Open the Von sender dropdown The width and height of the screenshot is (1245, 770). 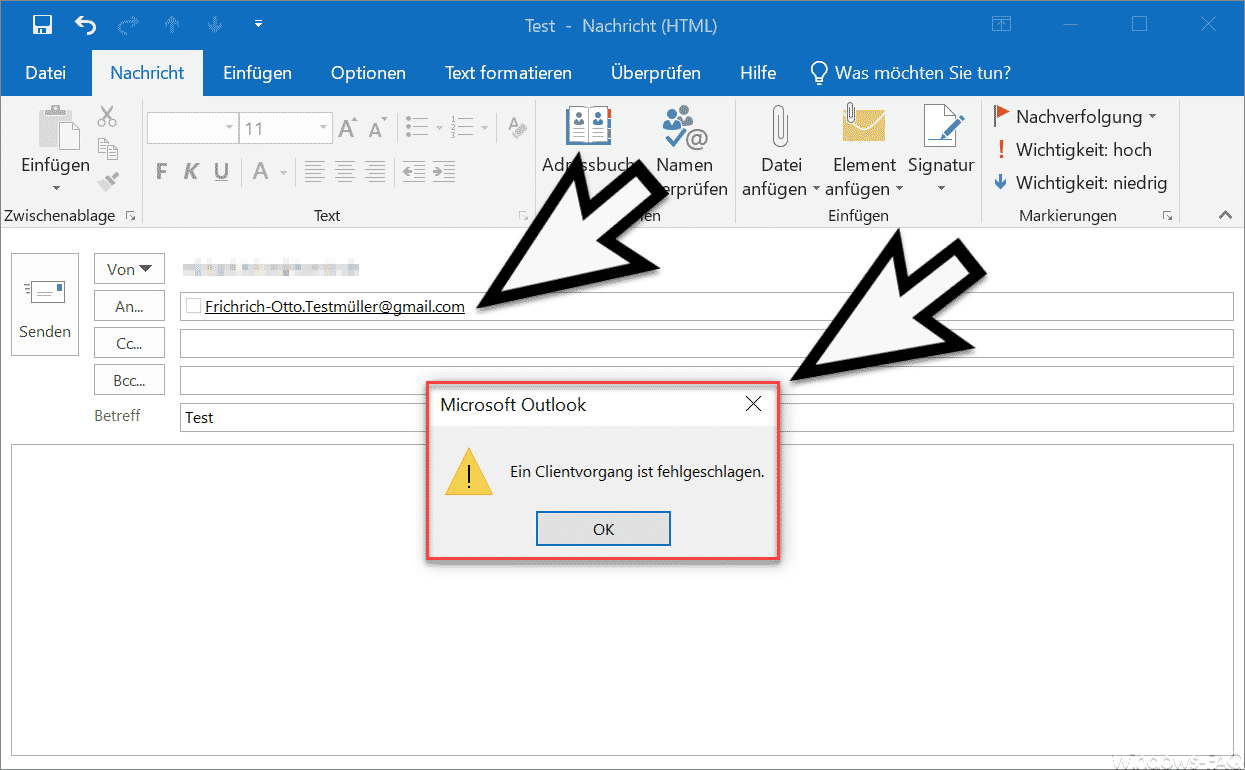pos(130,269)
